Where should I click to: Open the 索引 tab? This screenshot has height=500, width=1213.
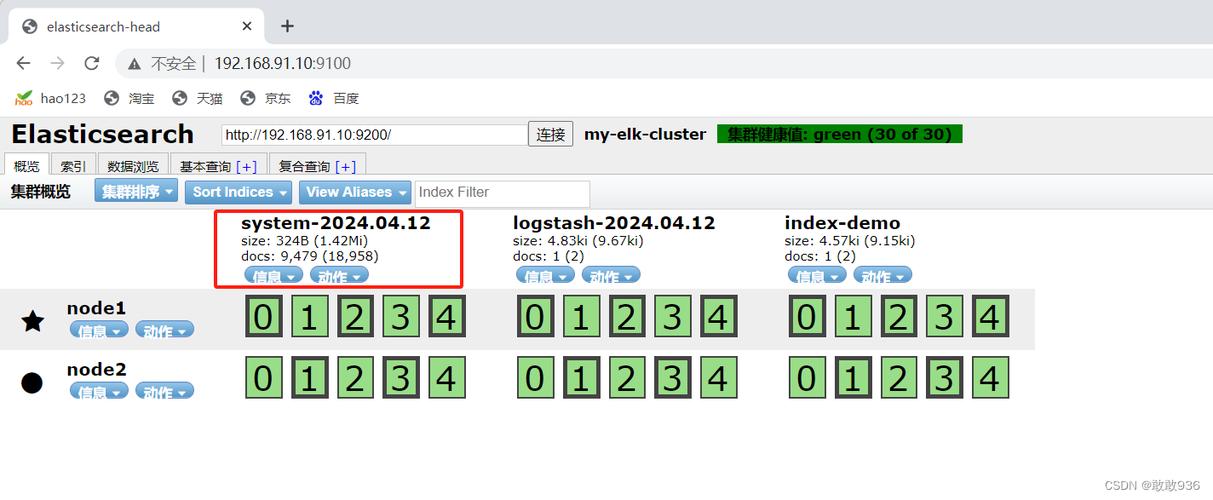pos(73,166)
